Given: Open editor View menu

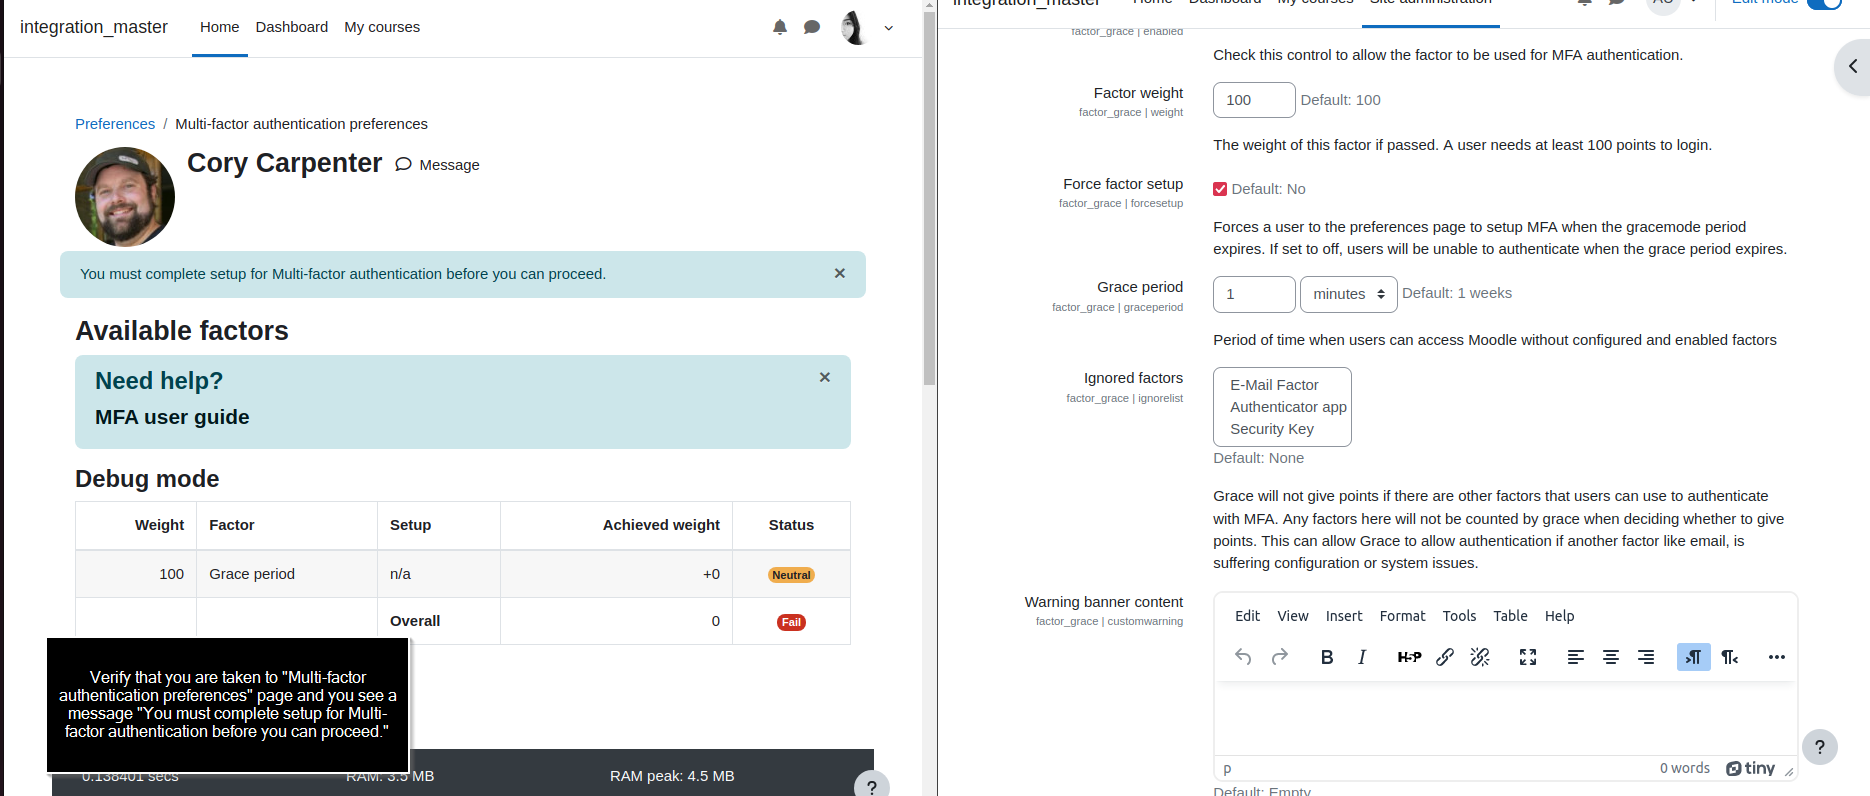Looking at the screenshot, I should [x=1292, y=616].
